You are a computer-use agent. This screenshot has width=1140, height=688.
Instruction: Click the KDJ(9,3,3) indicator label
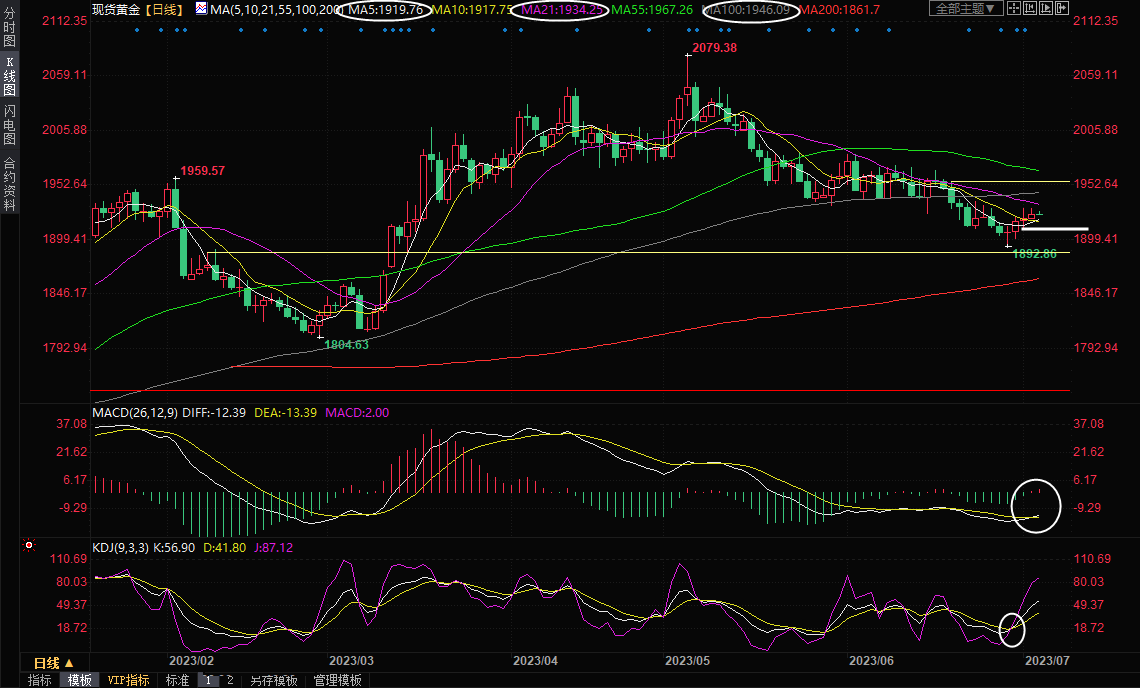click(x=119, y=547)
